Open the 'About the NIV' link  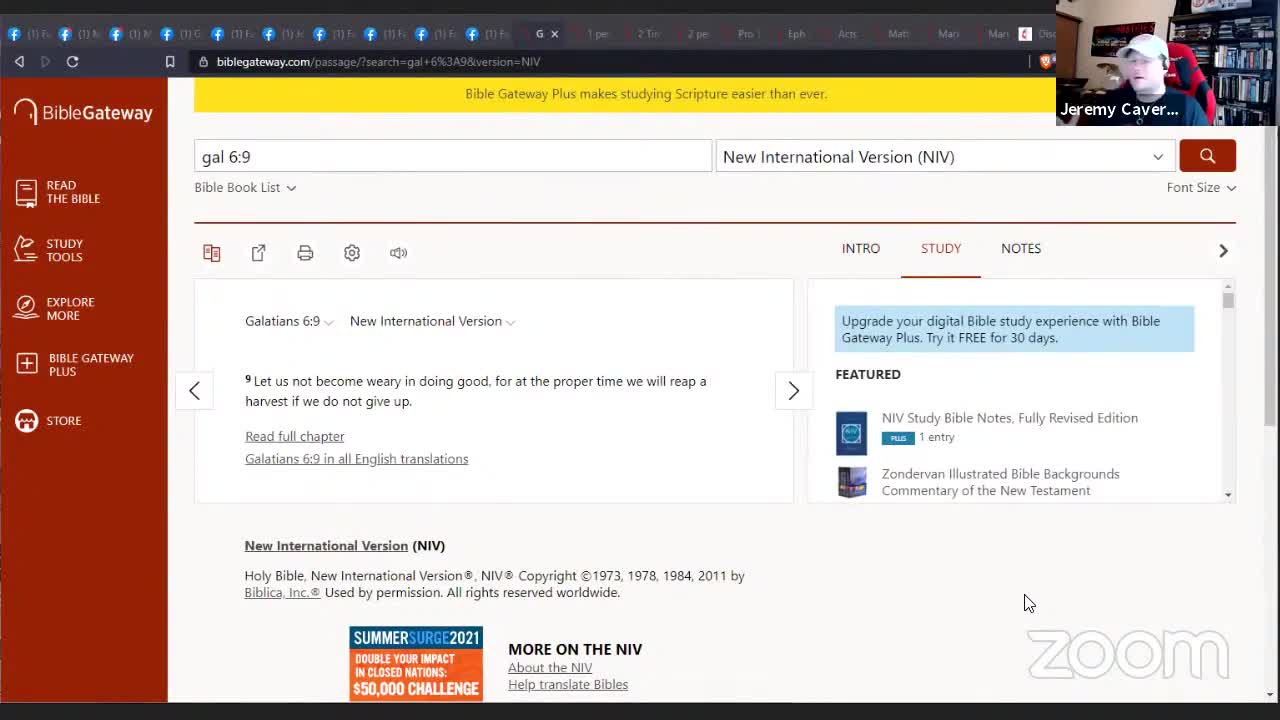point(550,668)
